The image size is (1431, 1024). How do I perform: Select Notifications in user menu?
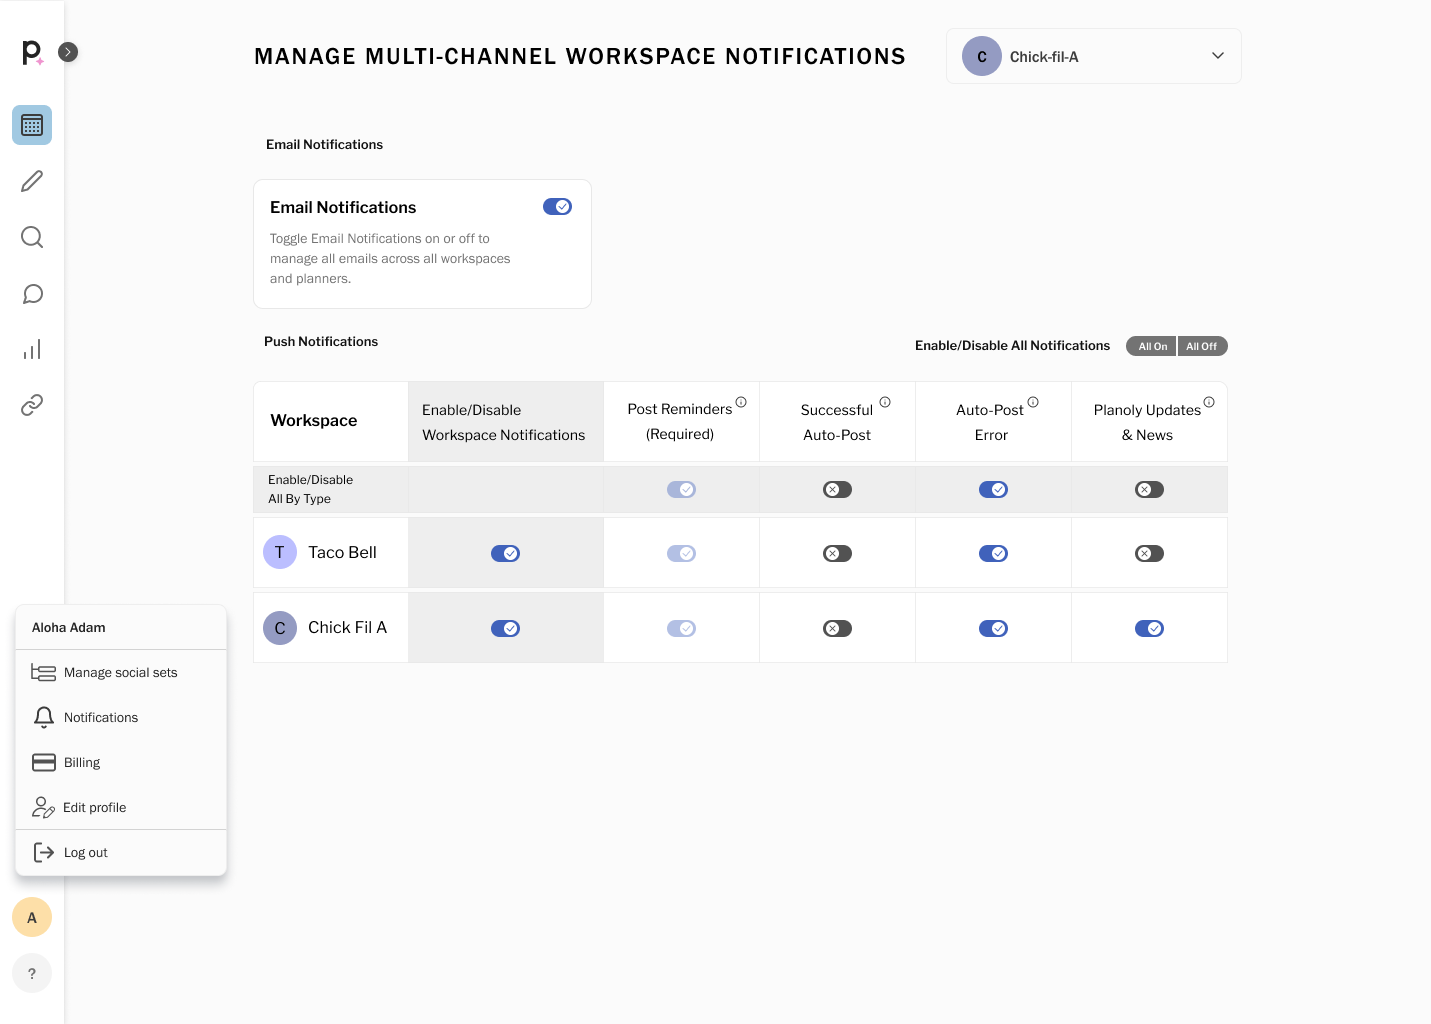click(x=121, y=717)
